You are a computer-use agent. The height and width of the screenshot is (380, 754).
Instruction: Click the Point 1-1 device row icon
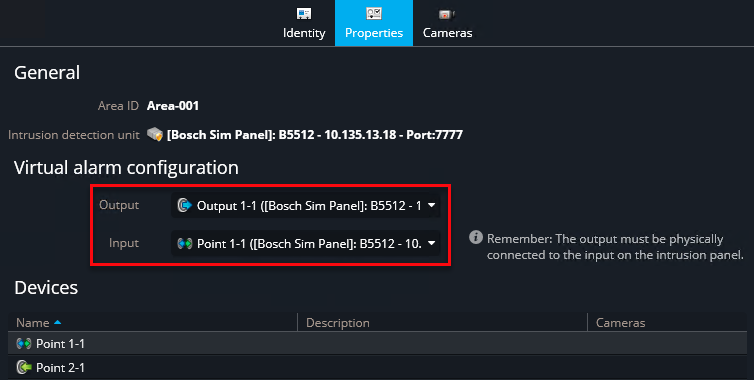(24, 343)
